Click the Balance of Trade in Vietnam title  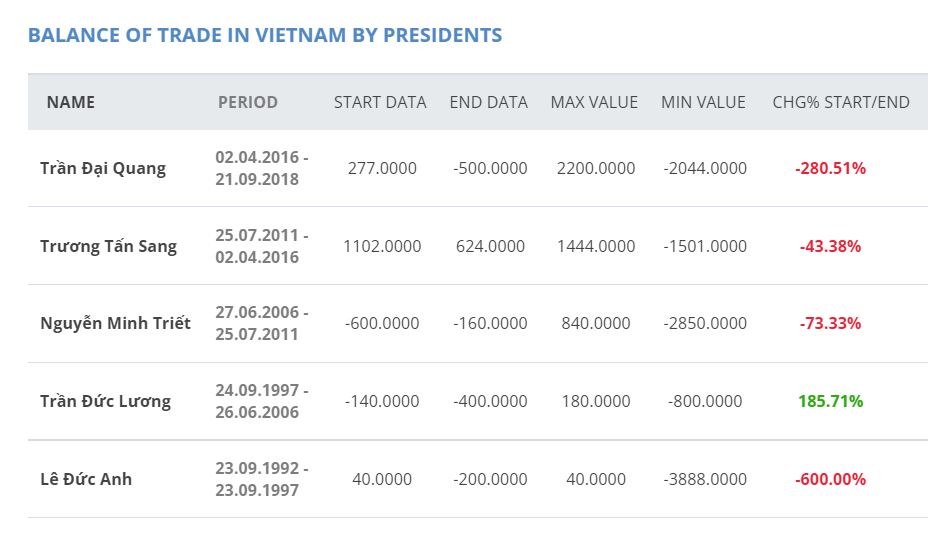[x=265, y=35]
